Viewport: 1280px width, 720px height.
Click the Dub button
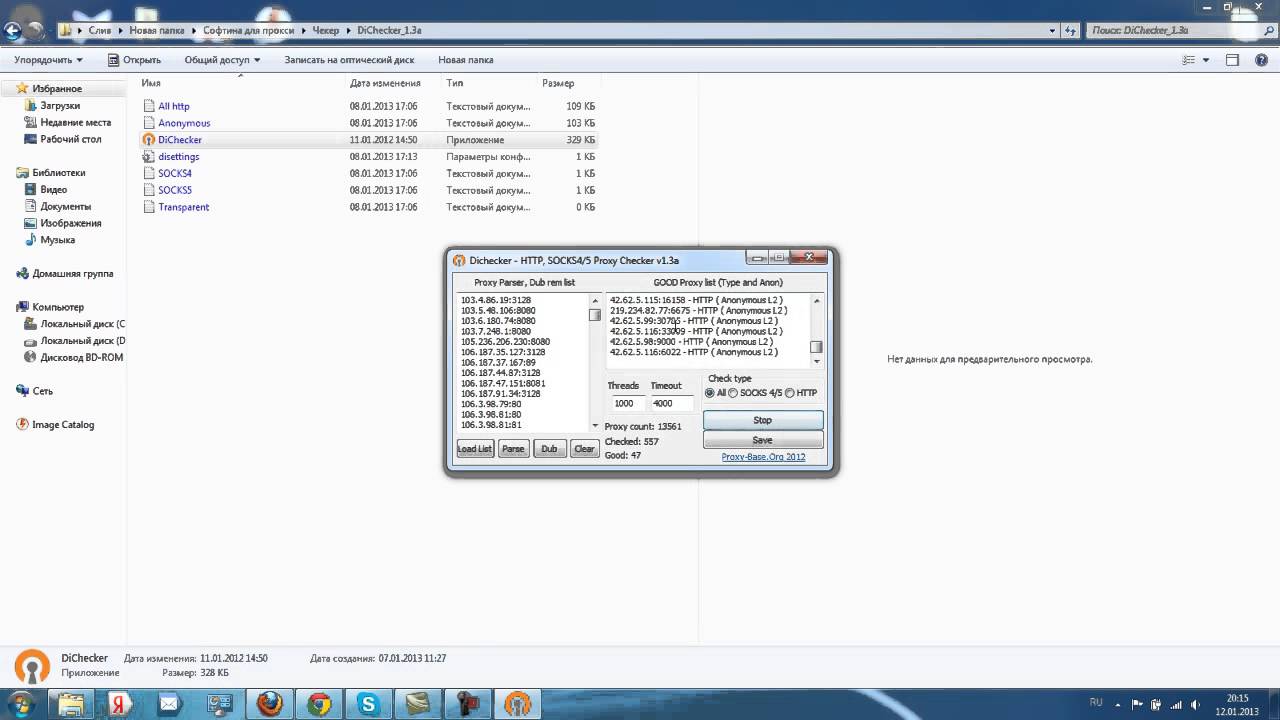click(x=549, y=449)
